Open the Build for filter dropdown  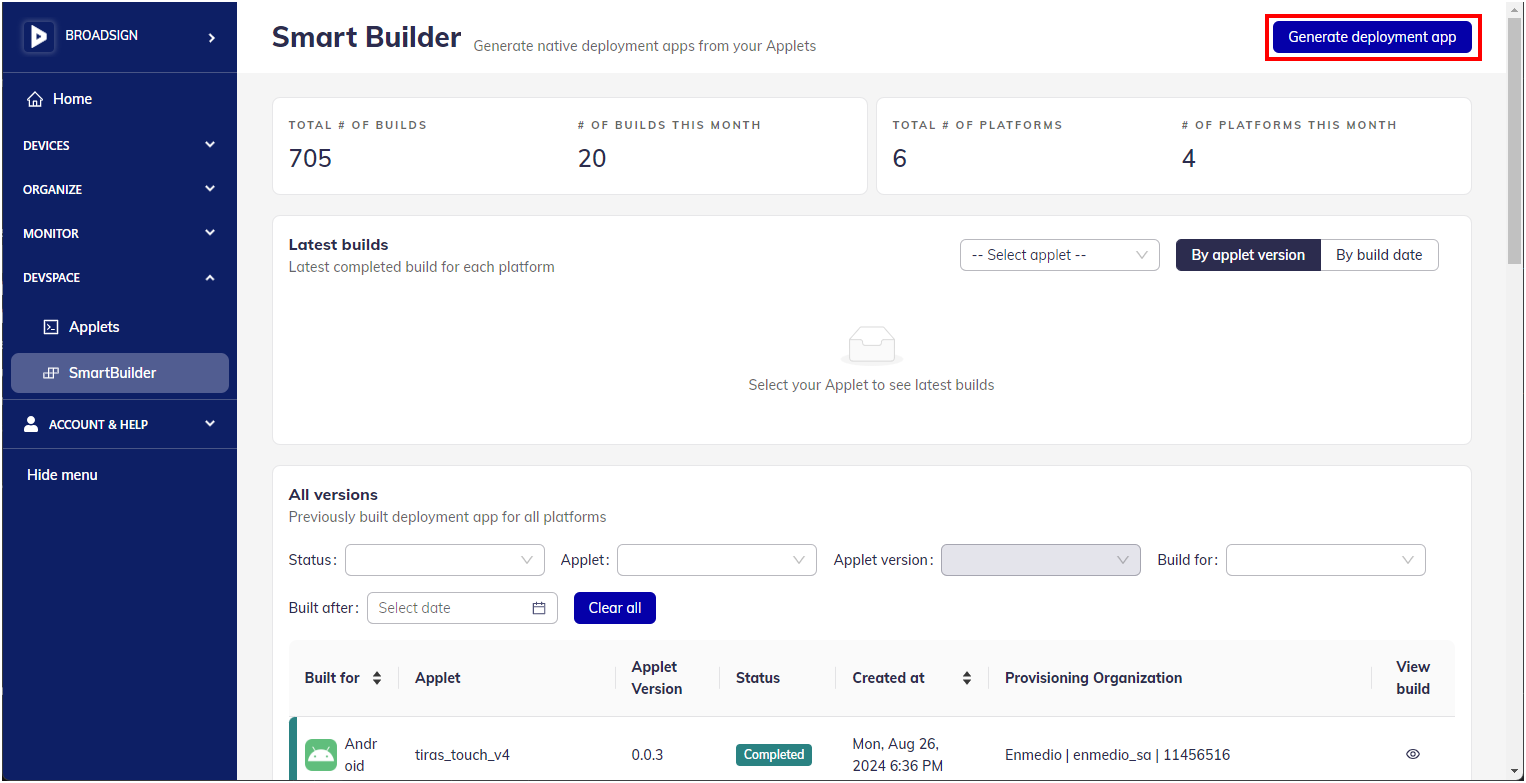click(1326, 560)
